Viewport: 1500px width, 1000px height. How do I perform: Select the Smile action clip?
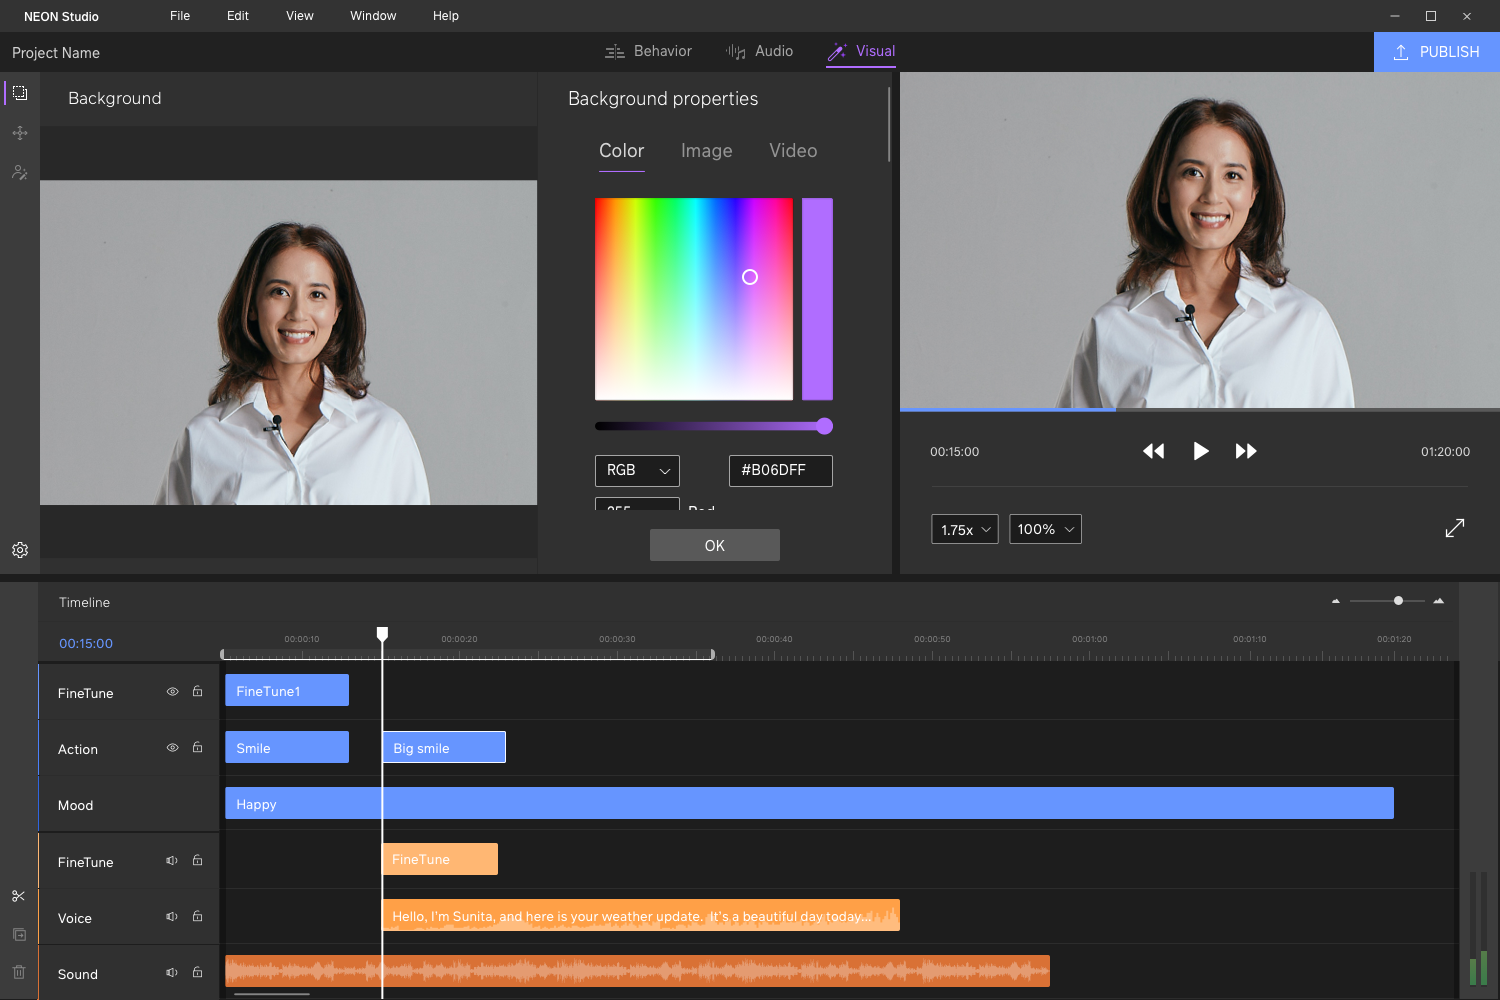click(x=287, y=747)
